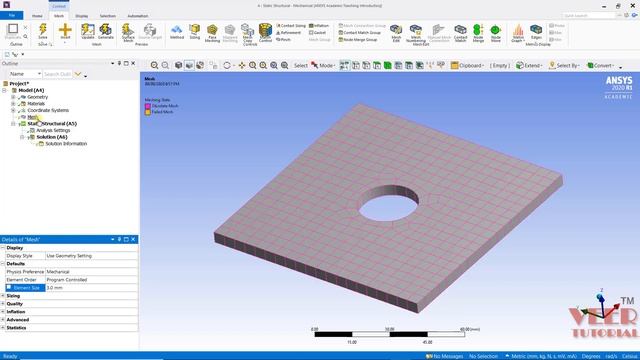
Task: Switch to the Home ribbon tab
Action: (37, 16)
